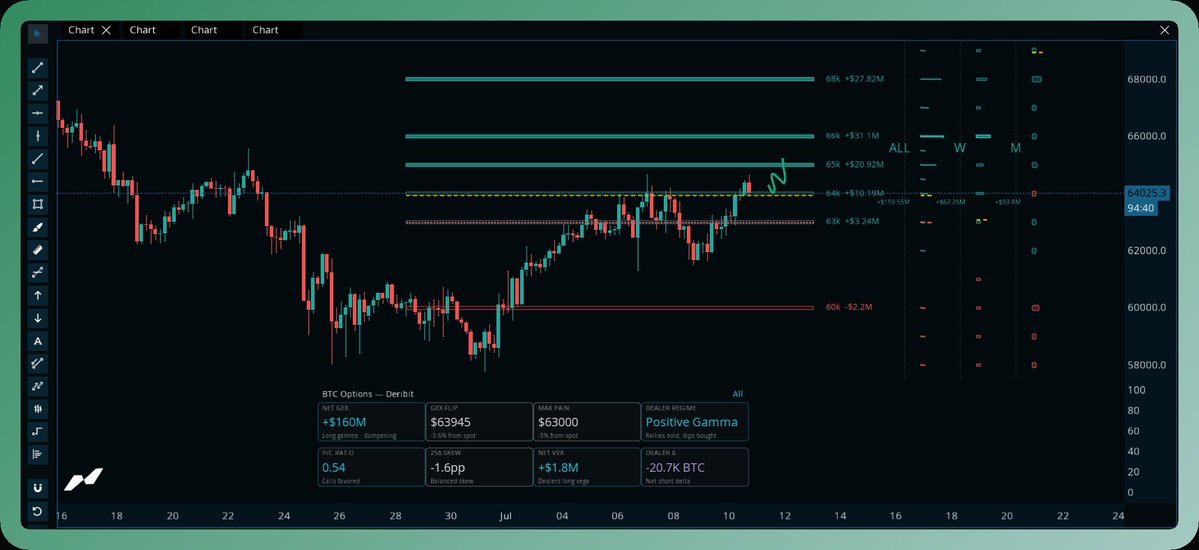Switch to the first Chart tab
1199x550 pixels.
pos(81,30)
